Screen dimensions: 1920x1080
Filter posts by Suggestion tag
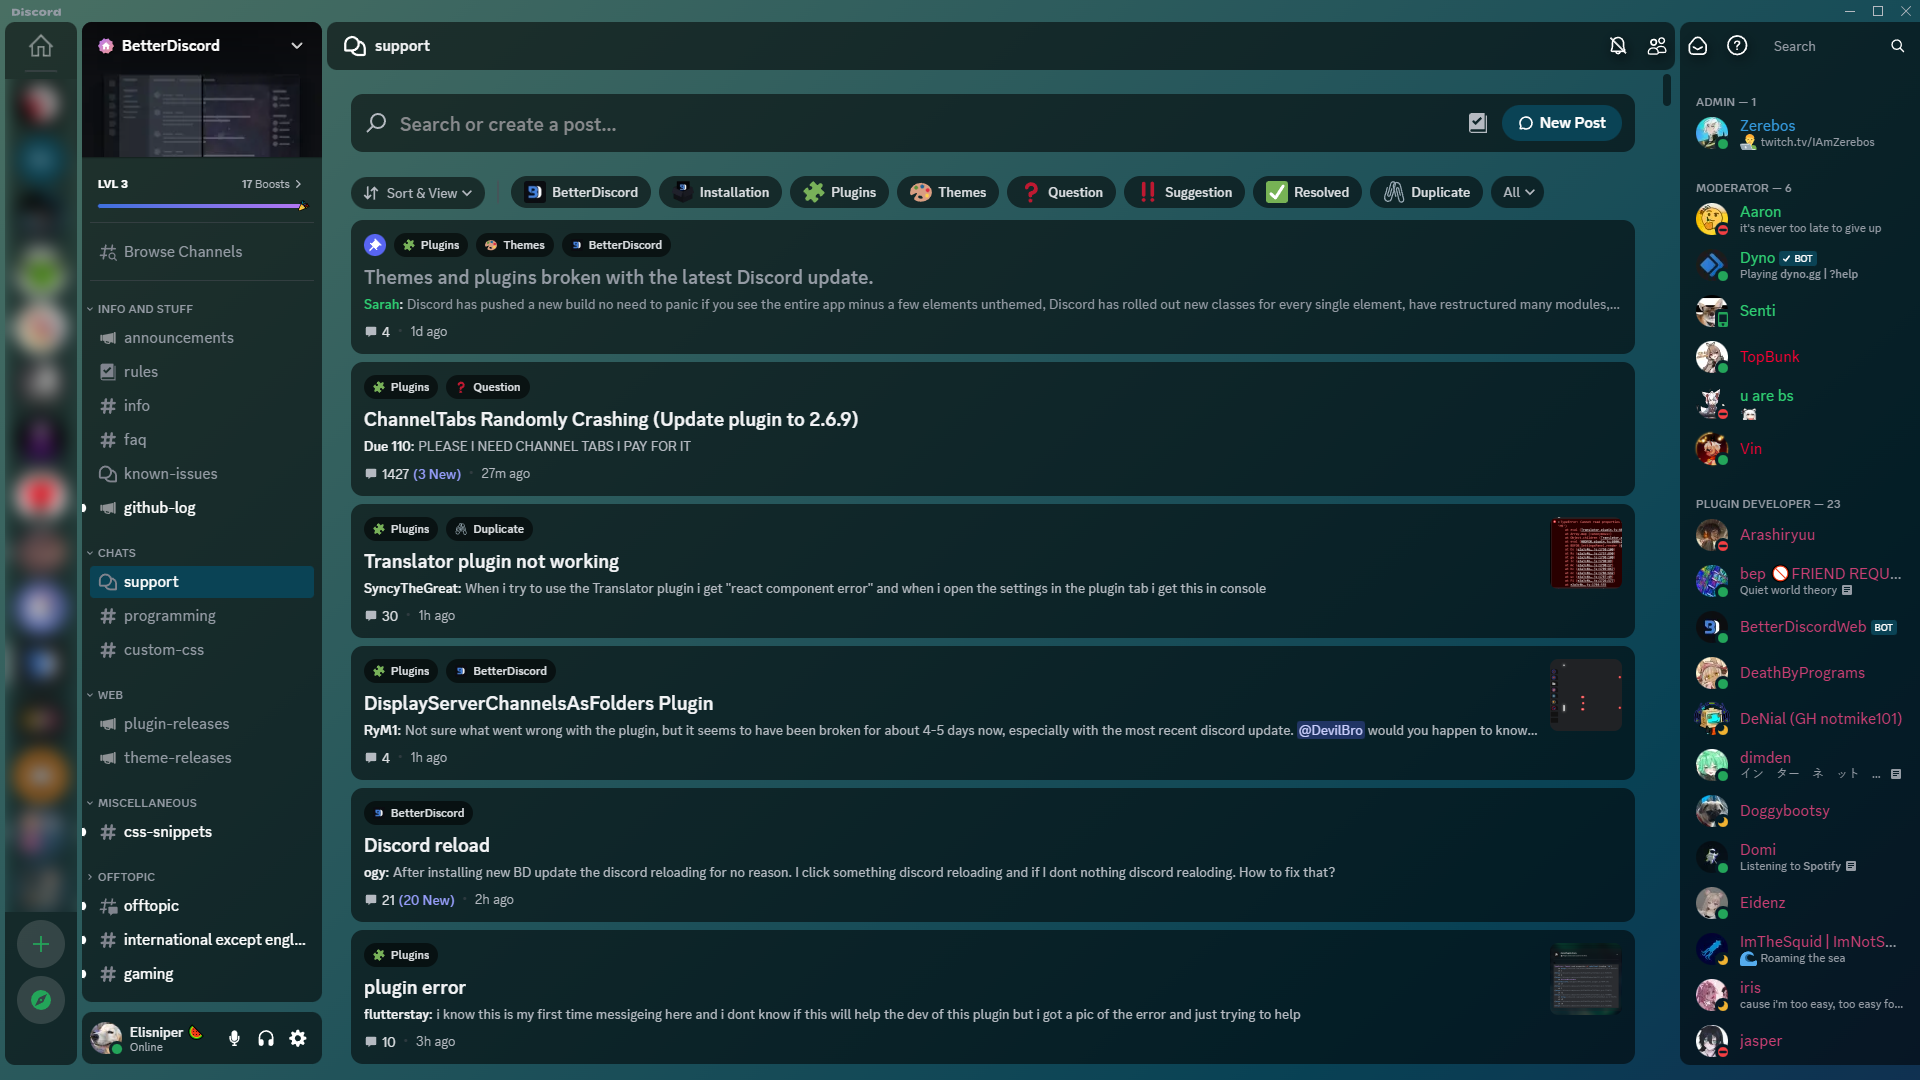[1185, 193]
